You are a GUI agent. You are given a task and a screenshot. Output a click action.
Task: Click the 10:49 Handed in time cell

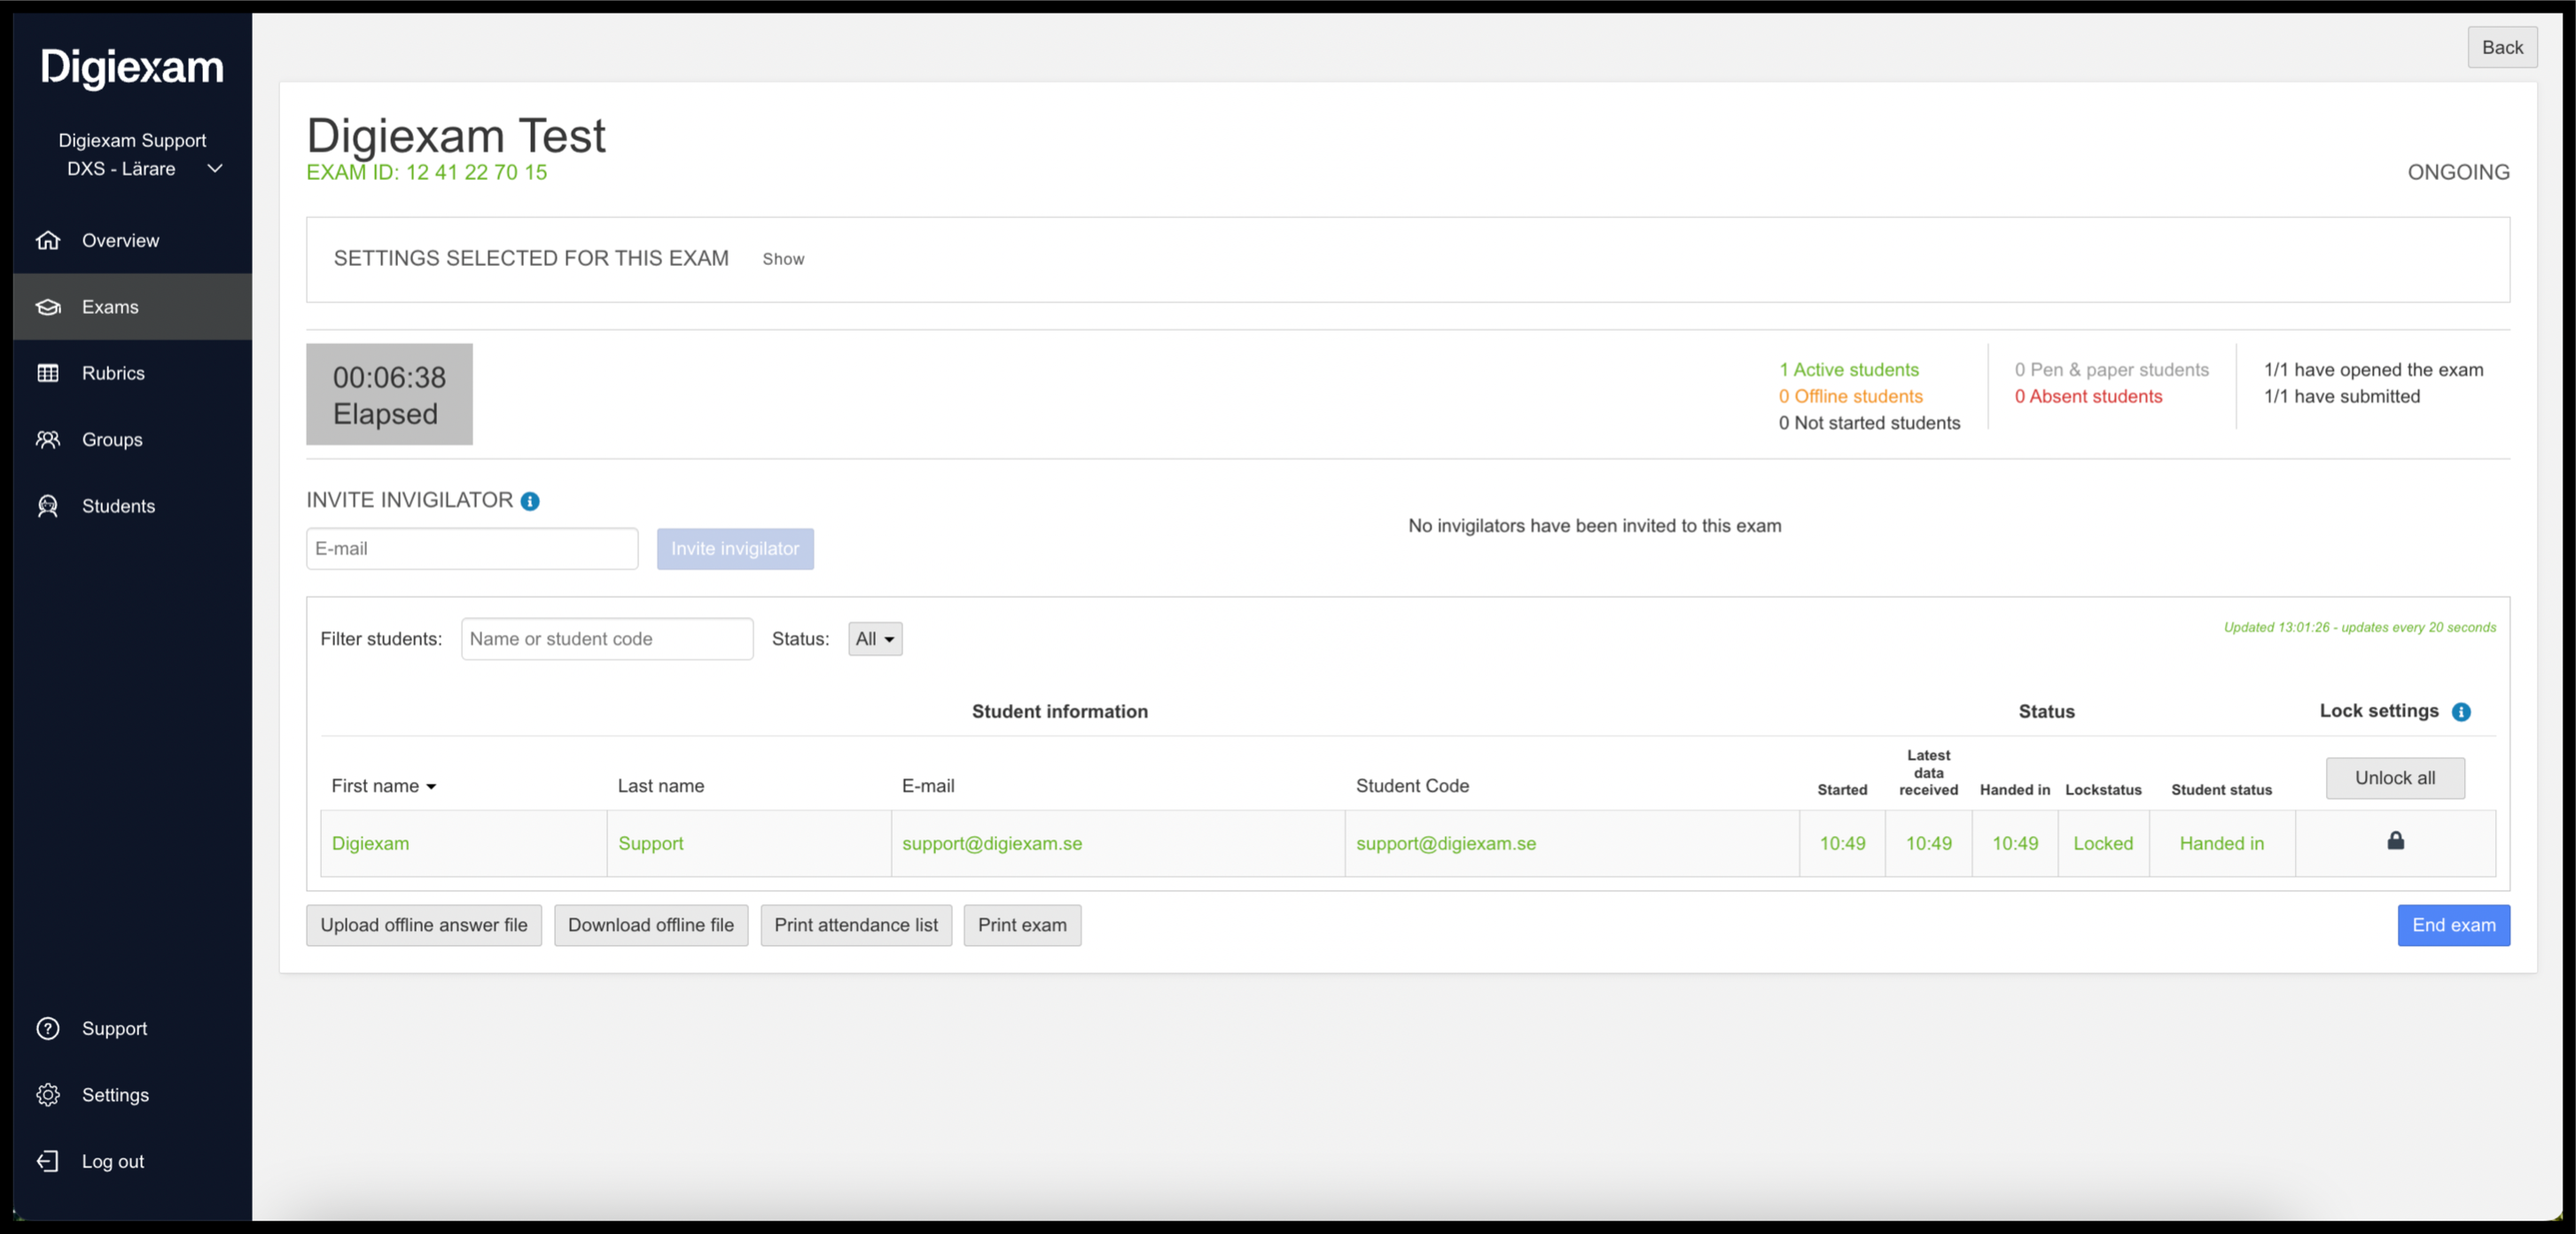2014,843
